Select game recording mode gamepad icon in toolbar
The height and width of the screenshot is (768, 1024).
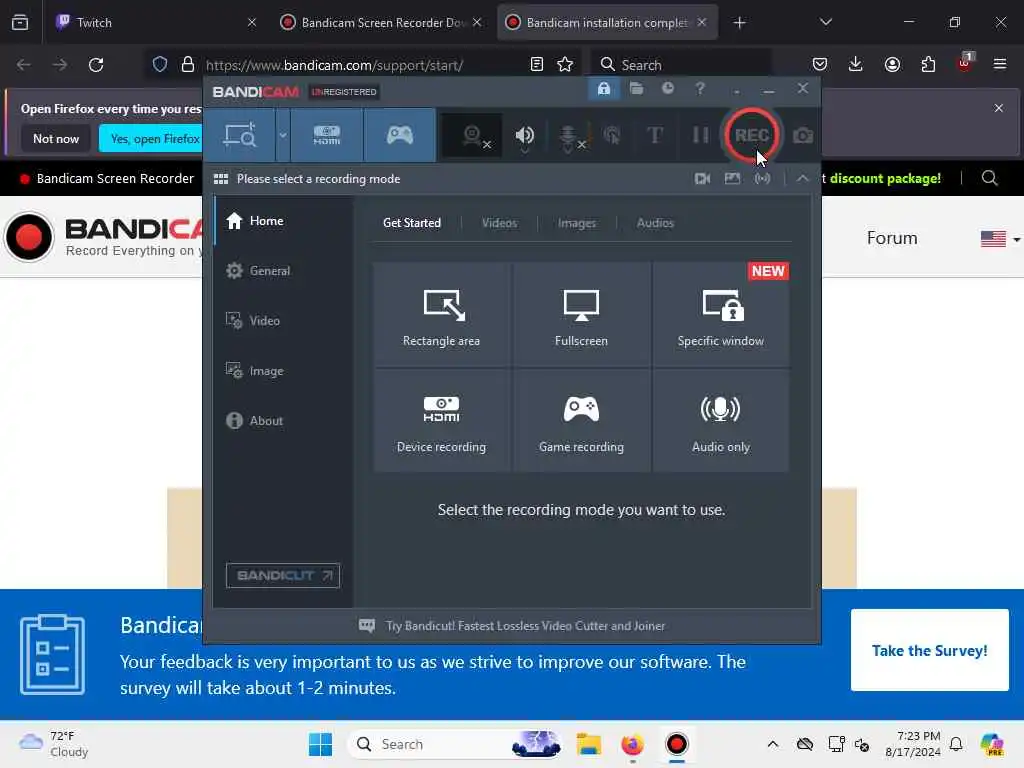[400, 135]
